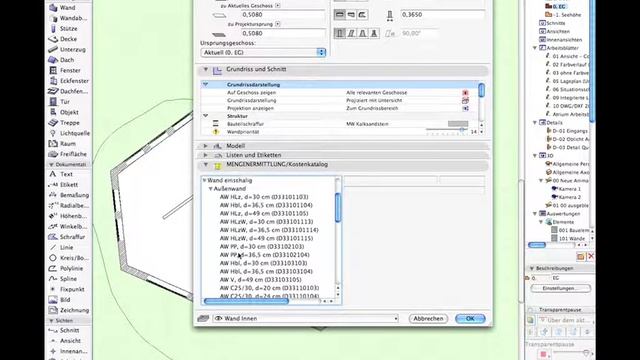This screenshot has height=360, width=640.
Task: Expand the Listen und Etiketten panel
Action: (206, 155)
